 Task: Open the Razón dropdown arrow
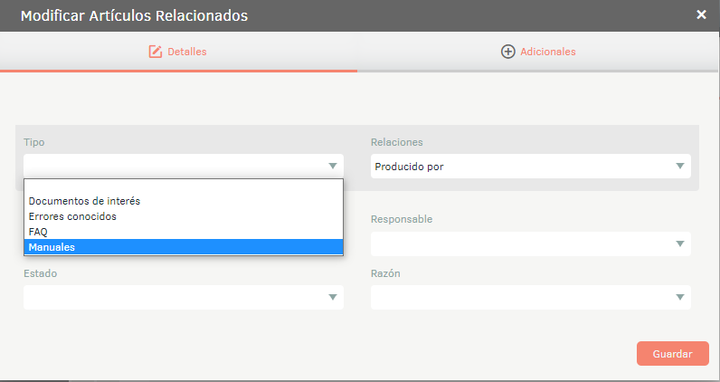pyautogui.click(x=680, y=297)
